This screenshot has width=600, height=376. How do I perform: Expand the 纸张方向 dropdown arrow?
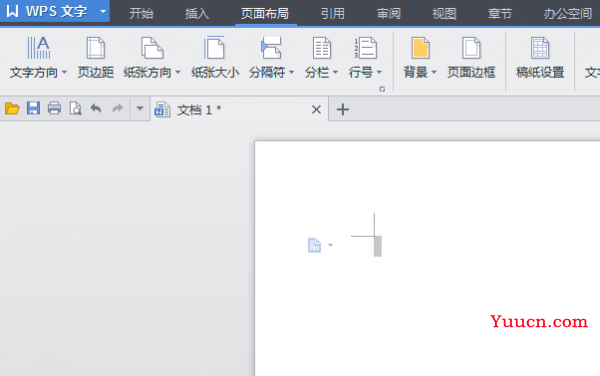coord(178,72)
